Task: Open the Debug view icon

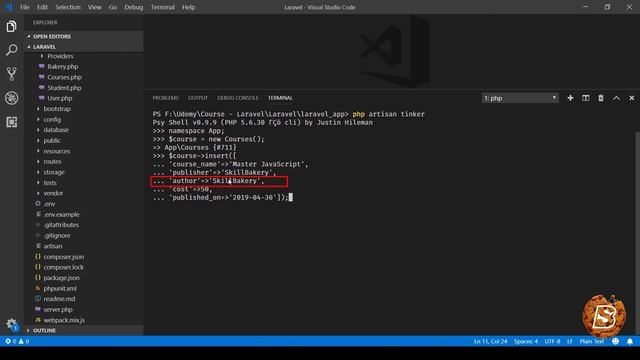Action: [11, 98]
